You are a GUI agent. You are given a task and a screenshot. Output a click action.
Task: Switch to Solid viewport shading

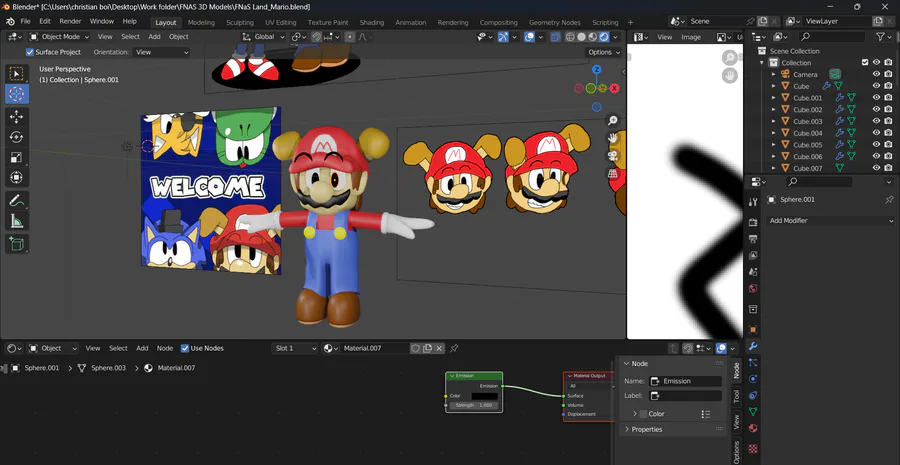[x=581, y=37]
